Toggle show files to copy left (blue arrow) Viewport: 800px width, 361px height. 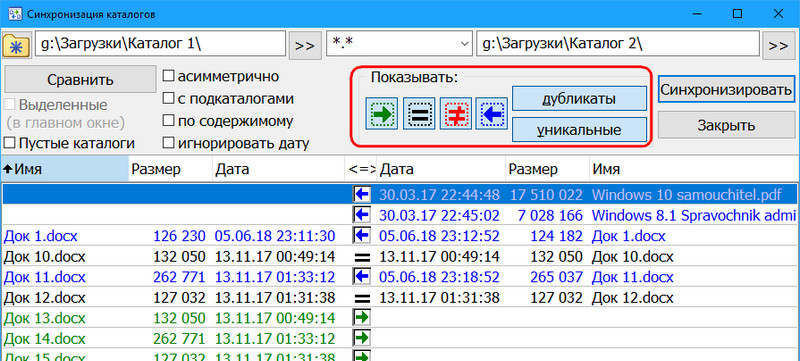[491, 113]
